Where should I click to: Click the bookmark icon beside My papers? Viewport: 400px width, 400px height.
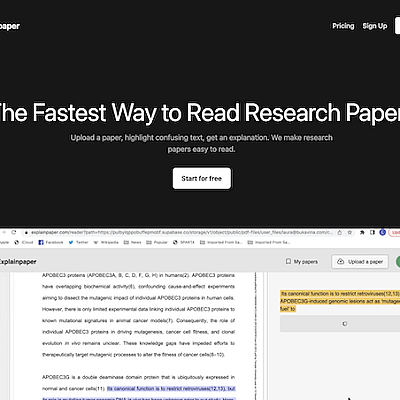[288, 262]
